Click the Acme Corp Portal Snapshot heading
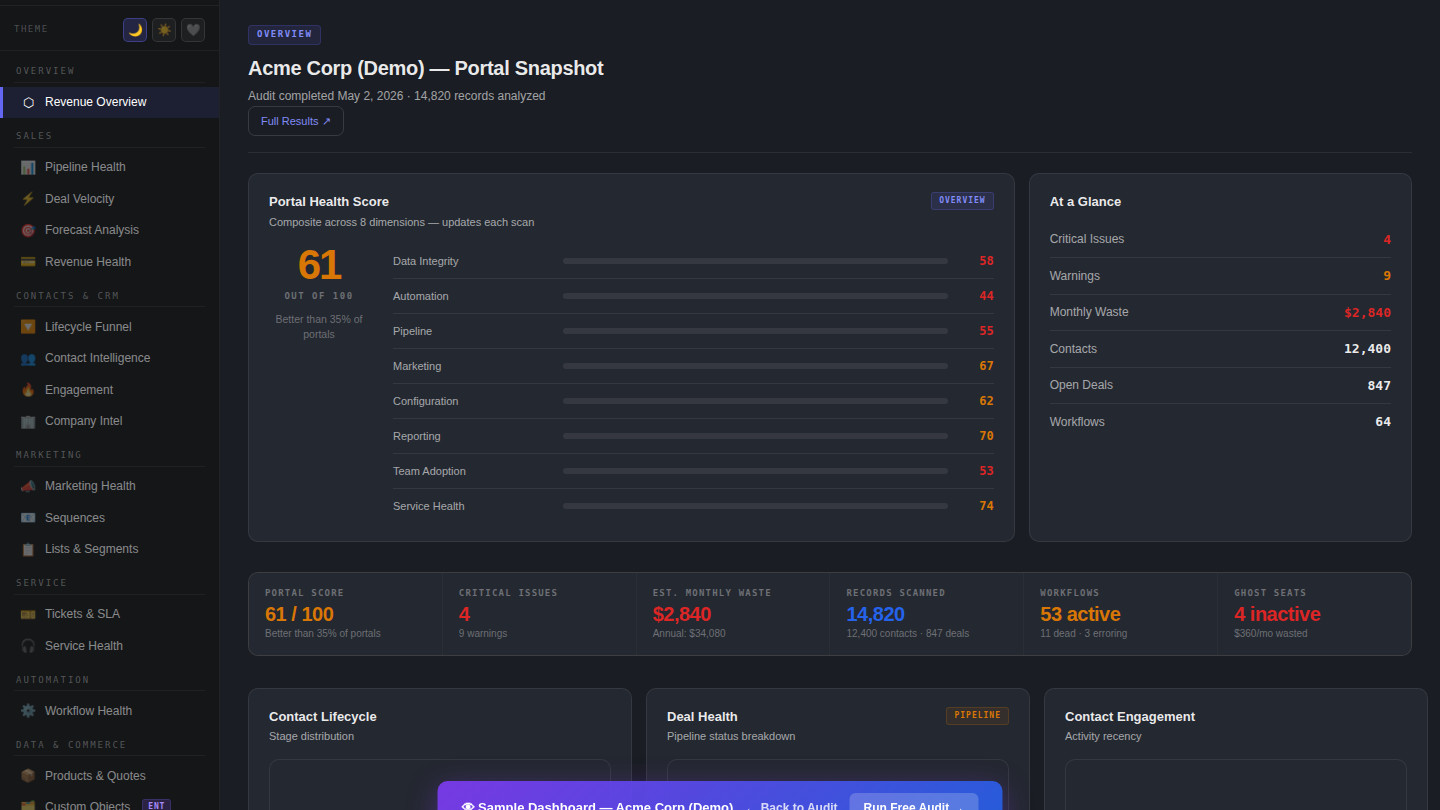 point(426,68)
